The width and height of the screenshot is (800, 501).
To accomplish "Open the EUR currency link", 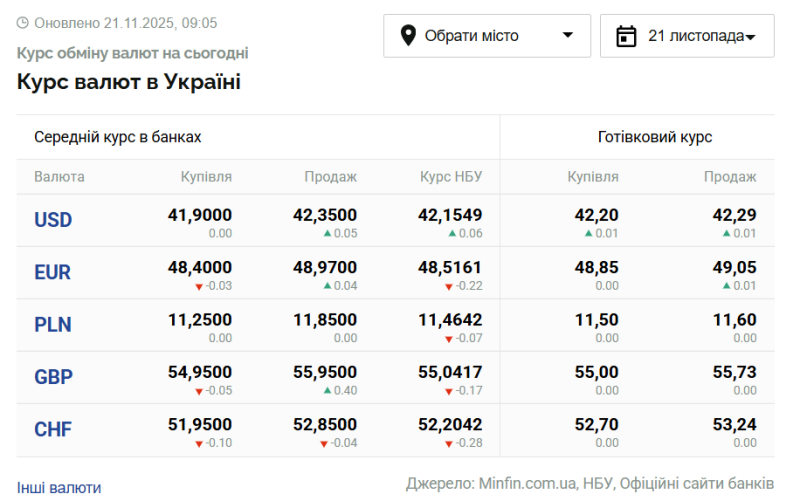I will [53, 272].
